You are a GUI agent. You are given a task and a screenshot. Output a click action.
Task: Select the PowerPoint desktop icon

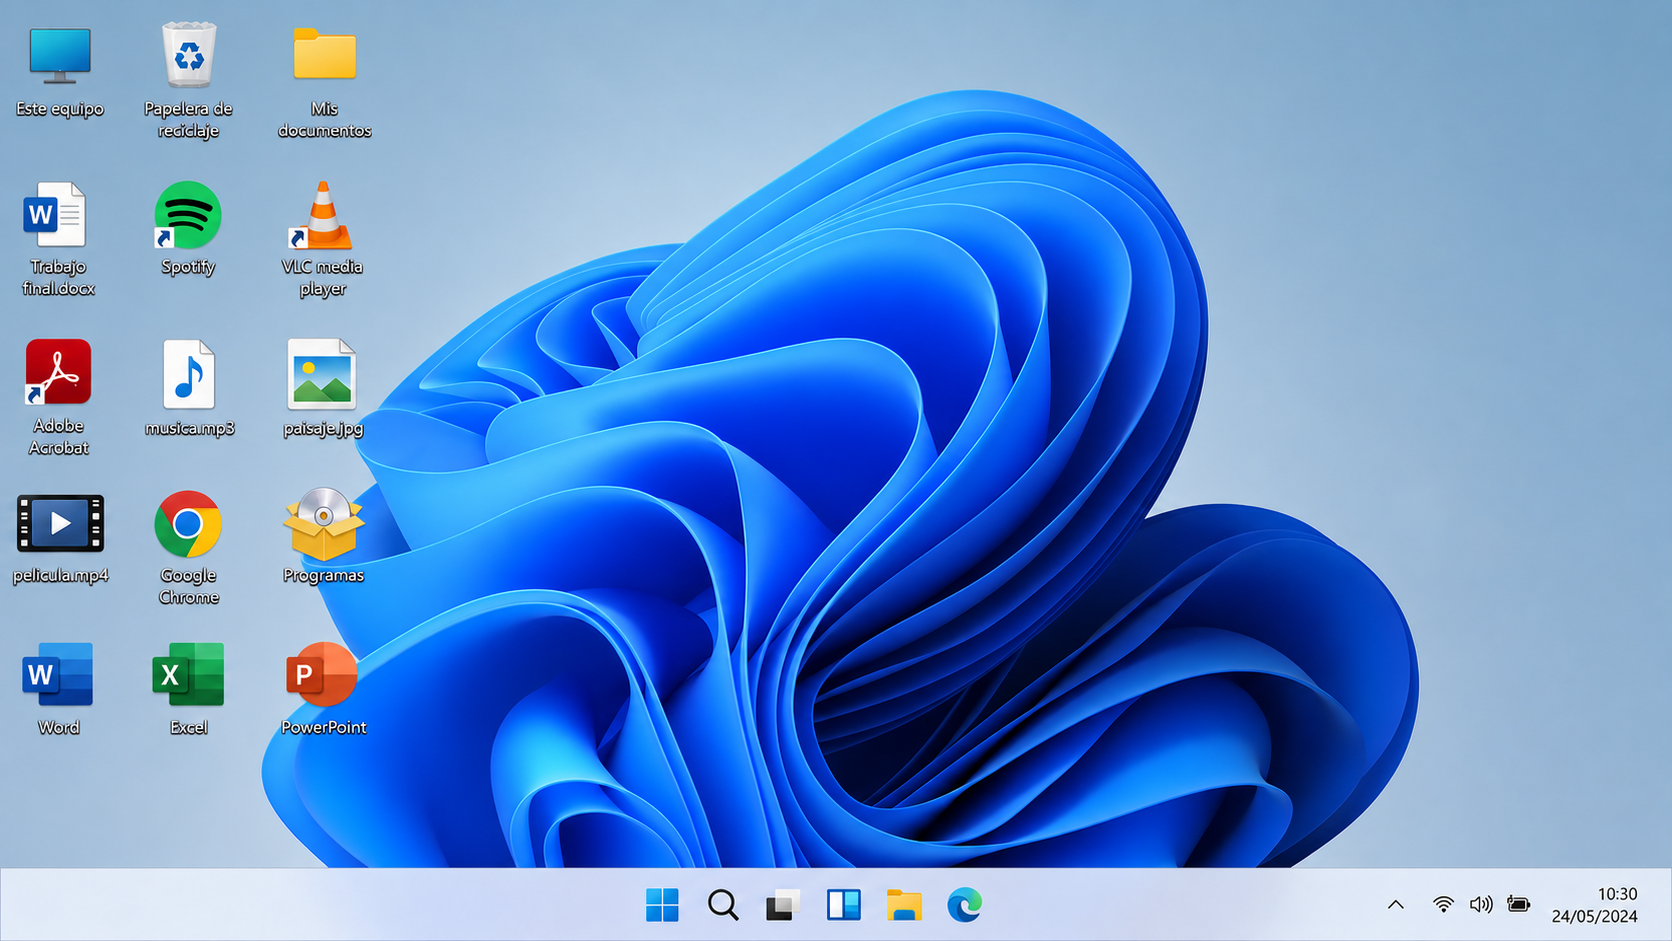pos(323,688)
